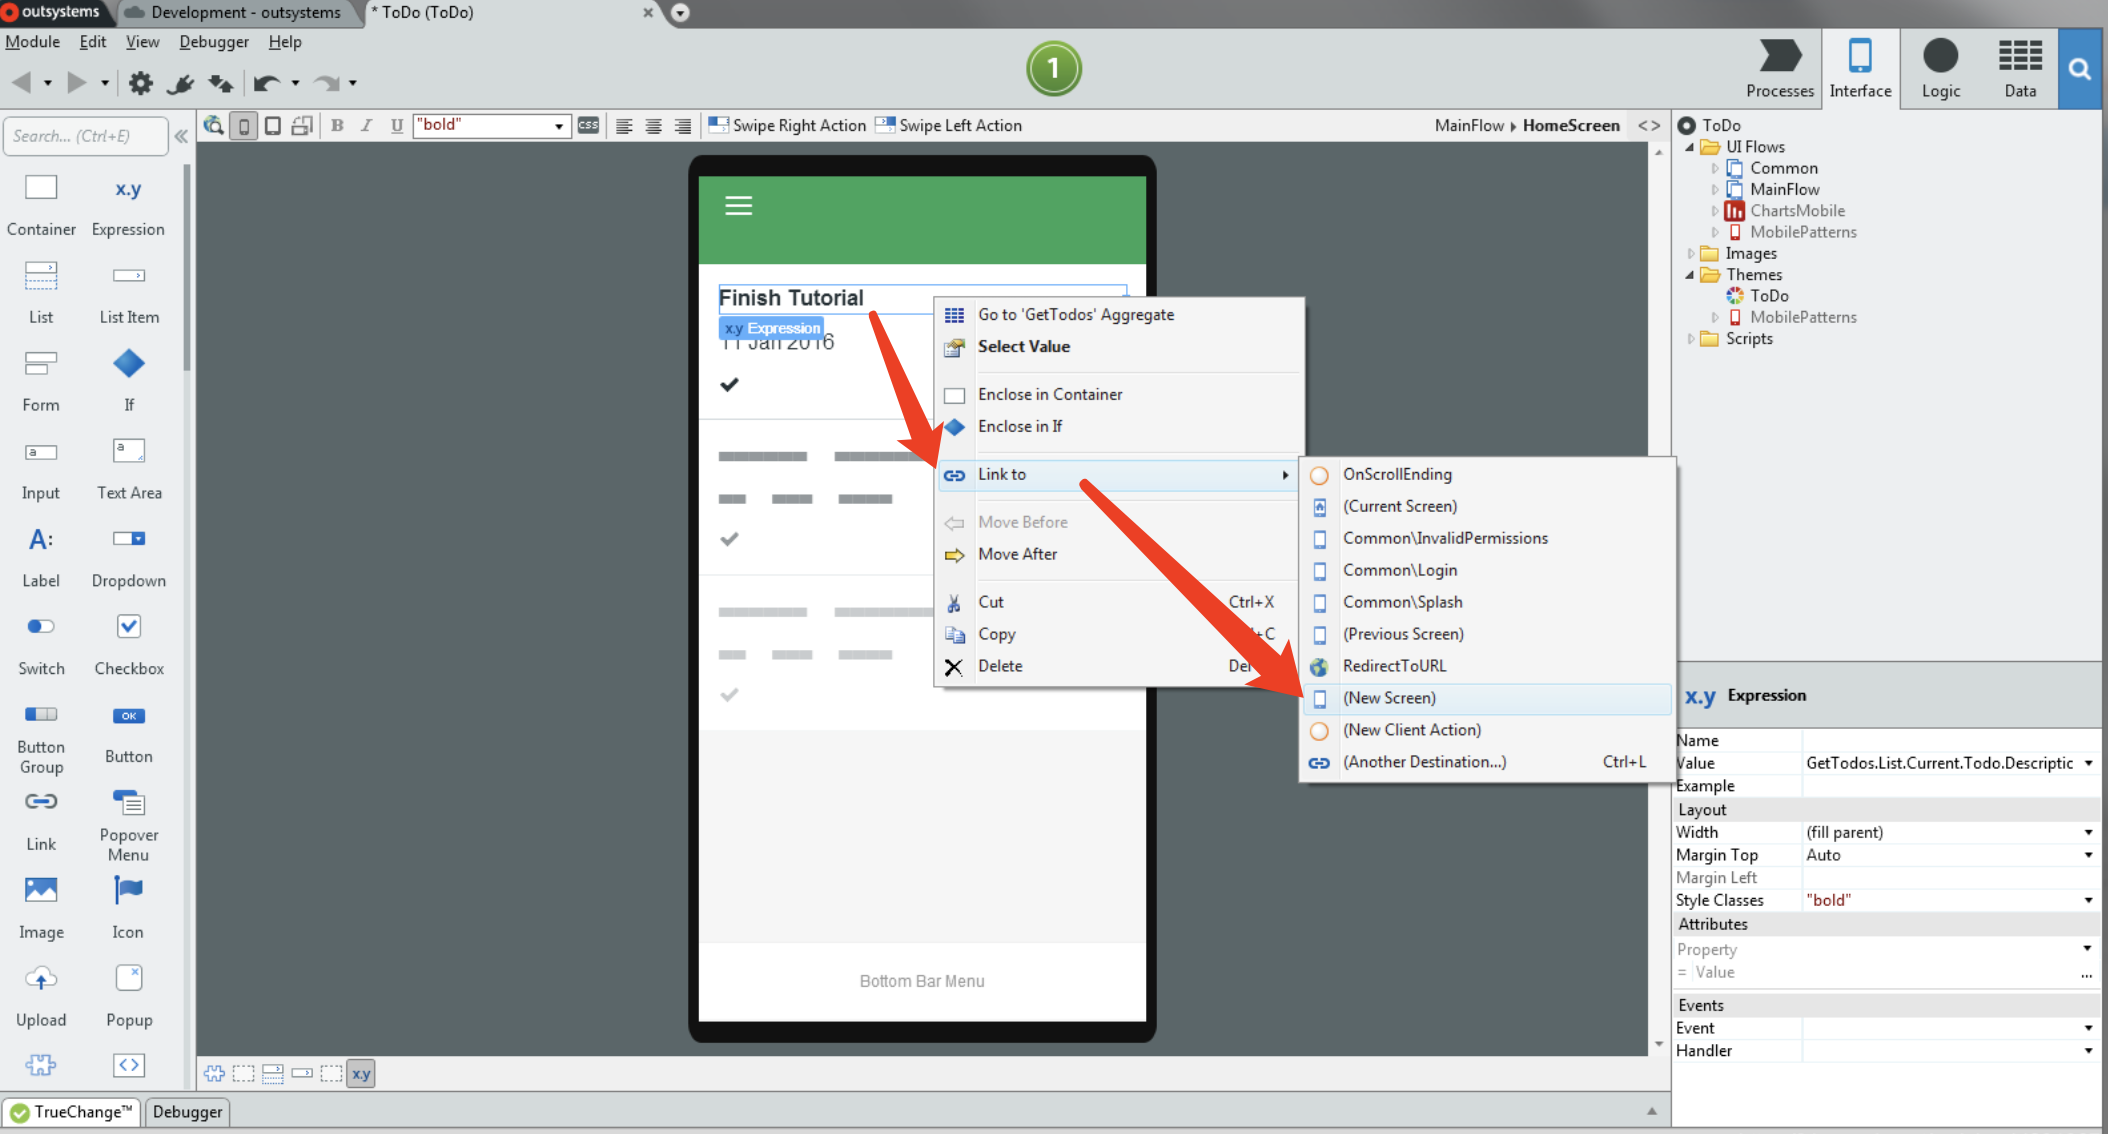Viewport: 2108px width, 1134px height.
Task: Click the magnifier search icon top right
Action: (2080, 69)
